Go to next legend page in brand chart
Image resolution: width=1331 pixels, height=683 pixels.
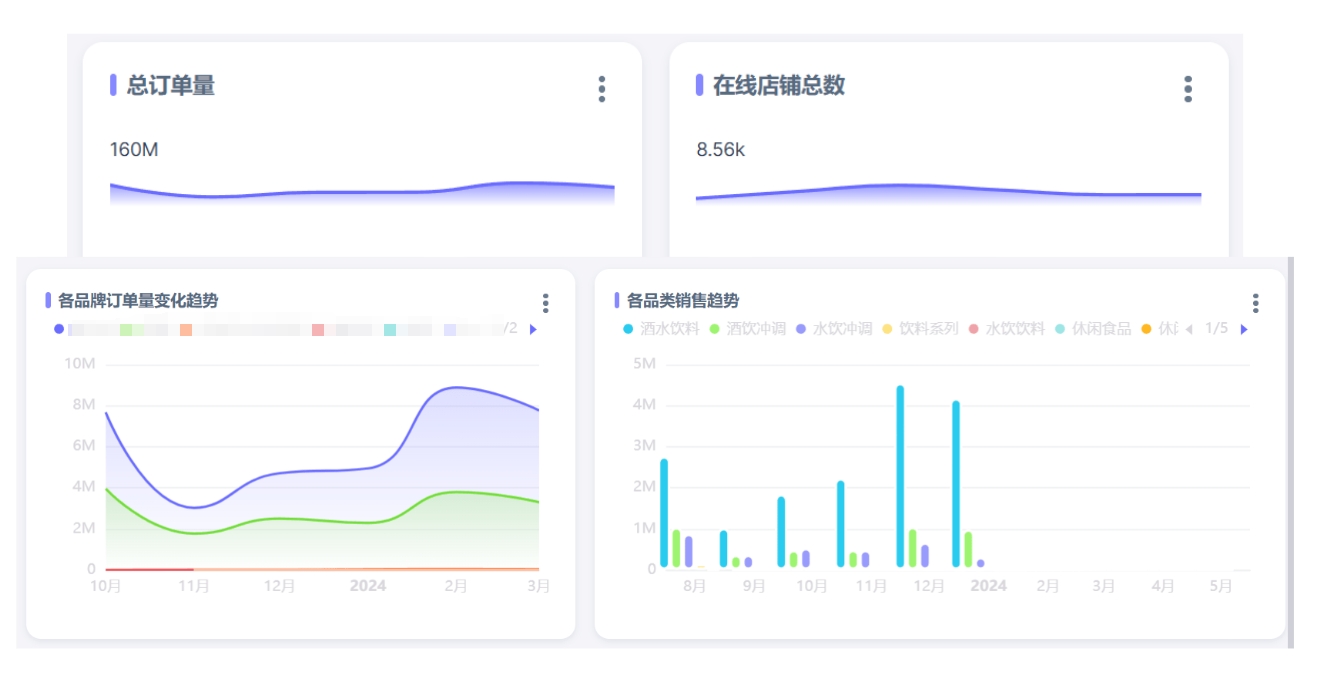click(533, 329)
